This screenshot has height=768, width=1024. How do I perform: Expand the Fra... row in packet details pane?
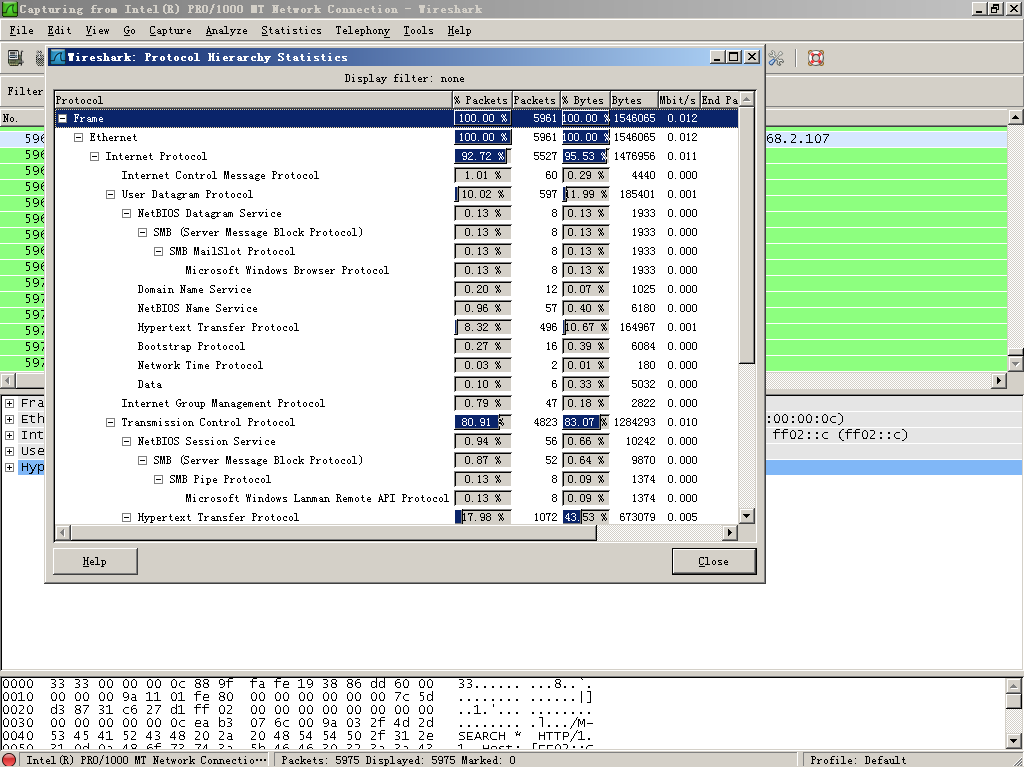pyautogui.click(x=9, y=403)
